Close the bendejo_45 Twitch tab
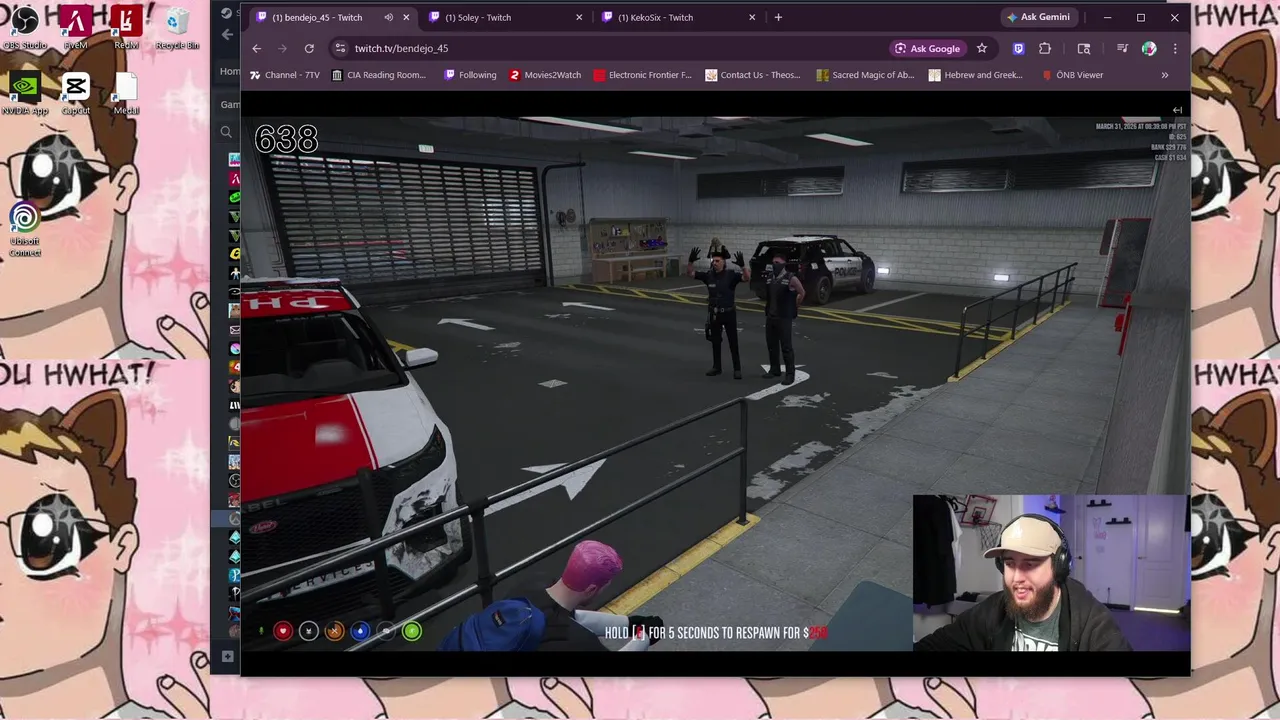Screen dimensions: 1280x720 [406, 17]
